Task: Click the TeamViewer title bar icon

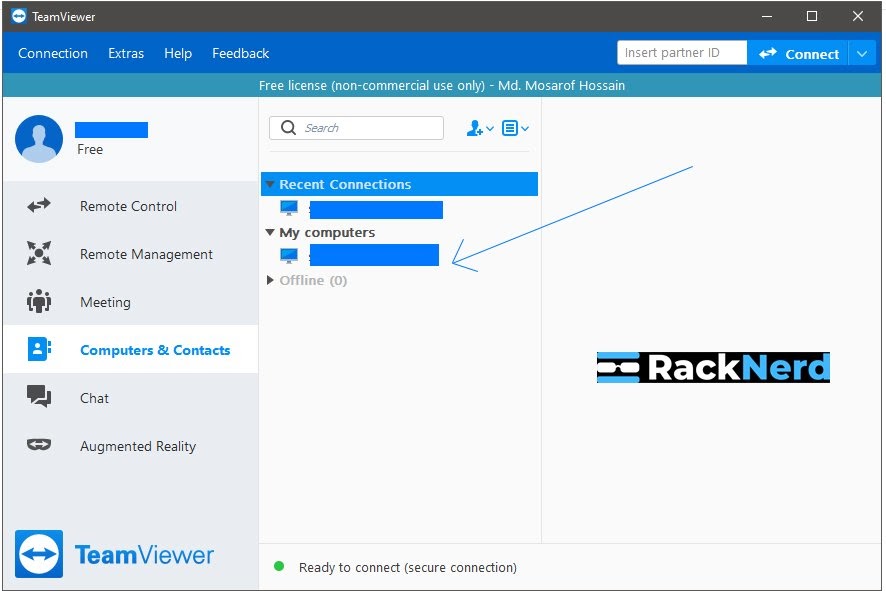Action: (x=19, y=16)
